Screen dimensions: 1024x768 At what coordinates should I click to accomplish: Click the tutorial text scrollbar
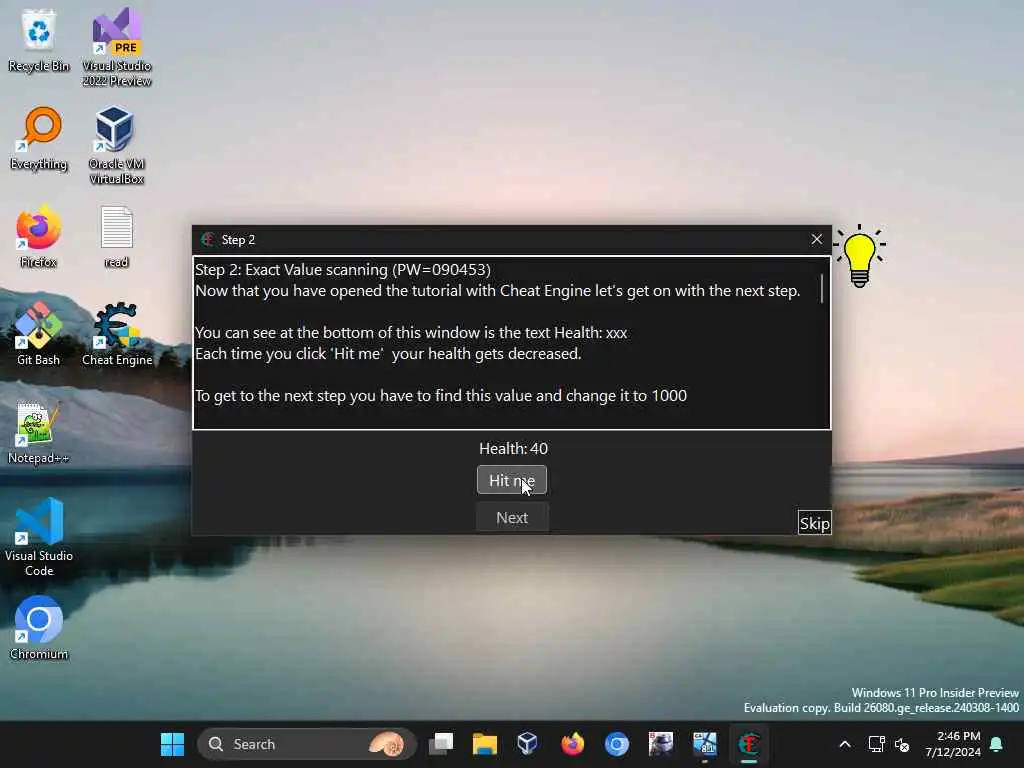tap(822, 289)
